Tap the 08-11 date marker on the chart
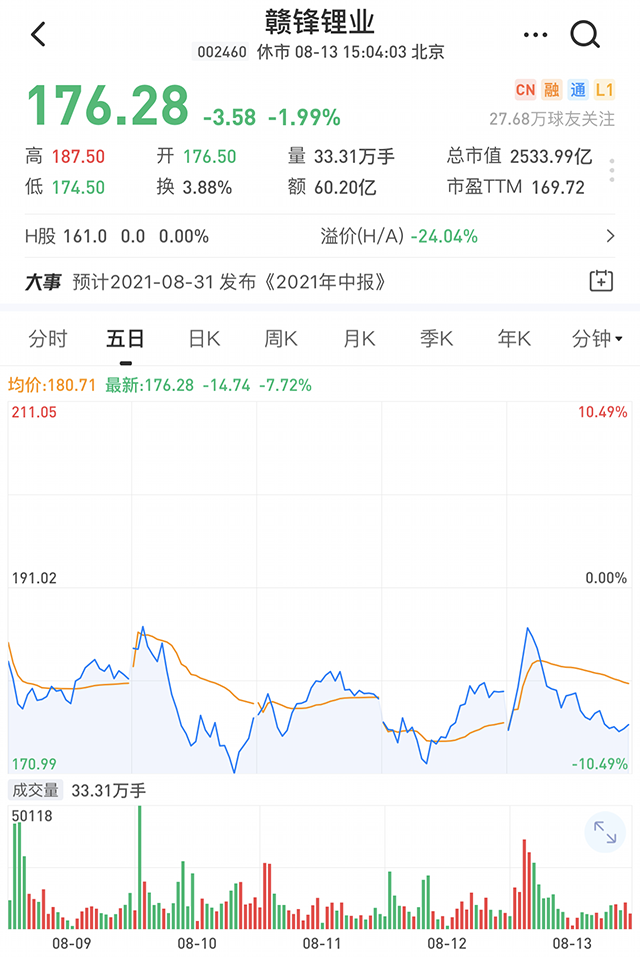640x957 pixels. point(322,943)
